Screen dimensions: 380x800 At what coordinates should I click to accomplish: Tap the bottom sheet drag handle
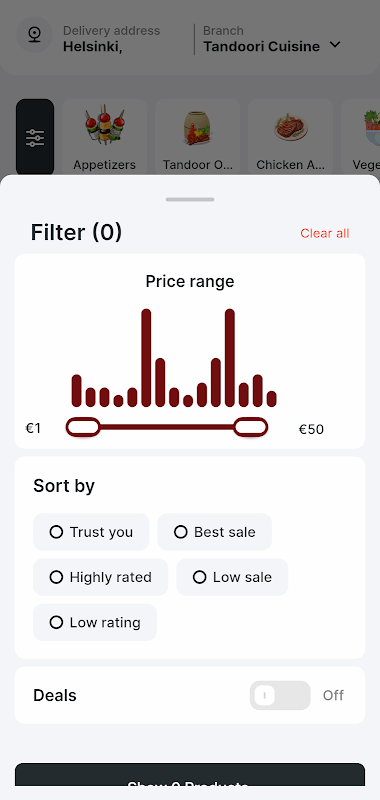tap(190, 199)
